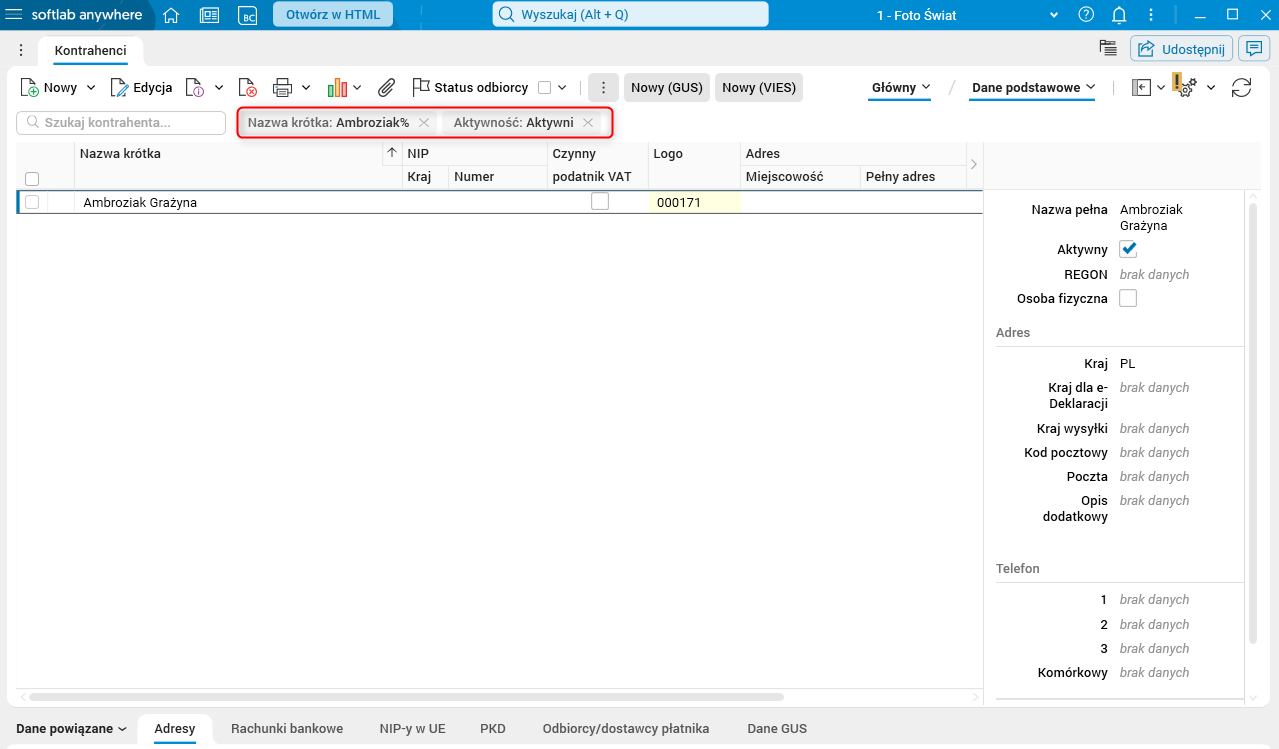1279x749 pixels.
Task: Open the gear settings icon with warning
Action: pyautogui.click(x=1185, y=87)
